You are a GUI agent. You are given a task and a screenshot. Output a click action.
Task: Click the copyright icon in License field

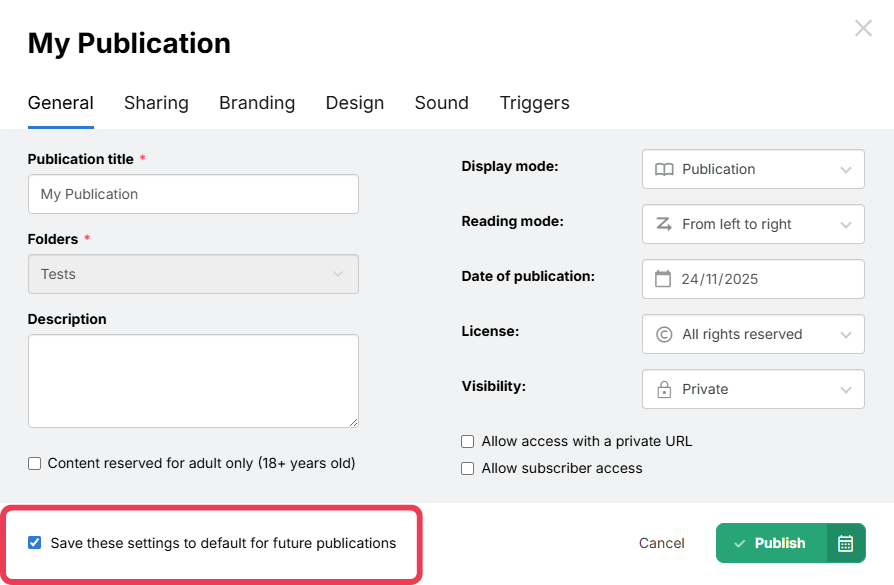664,334
